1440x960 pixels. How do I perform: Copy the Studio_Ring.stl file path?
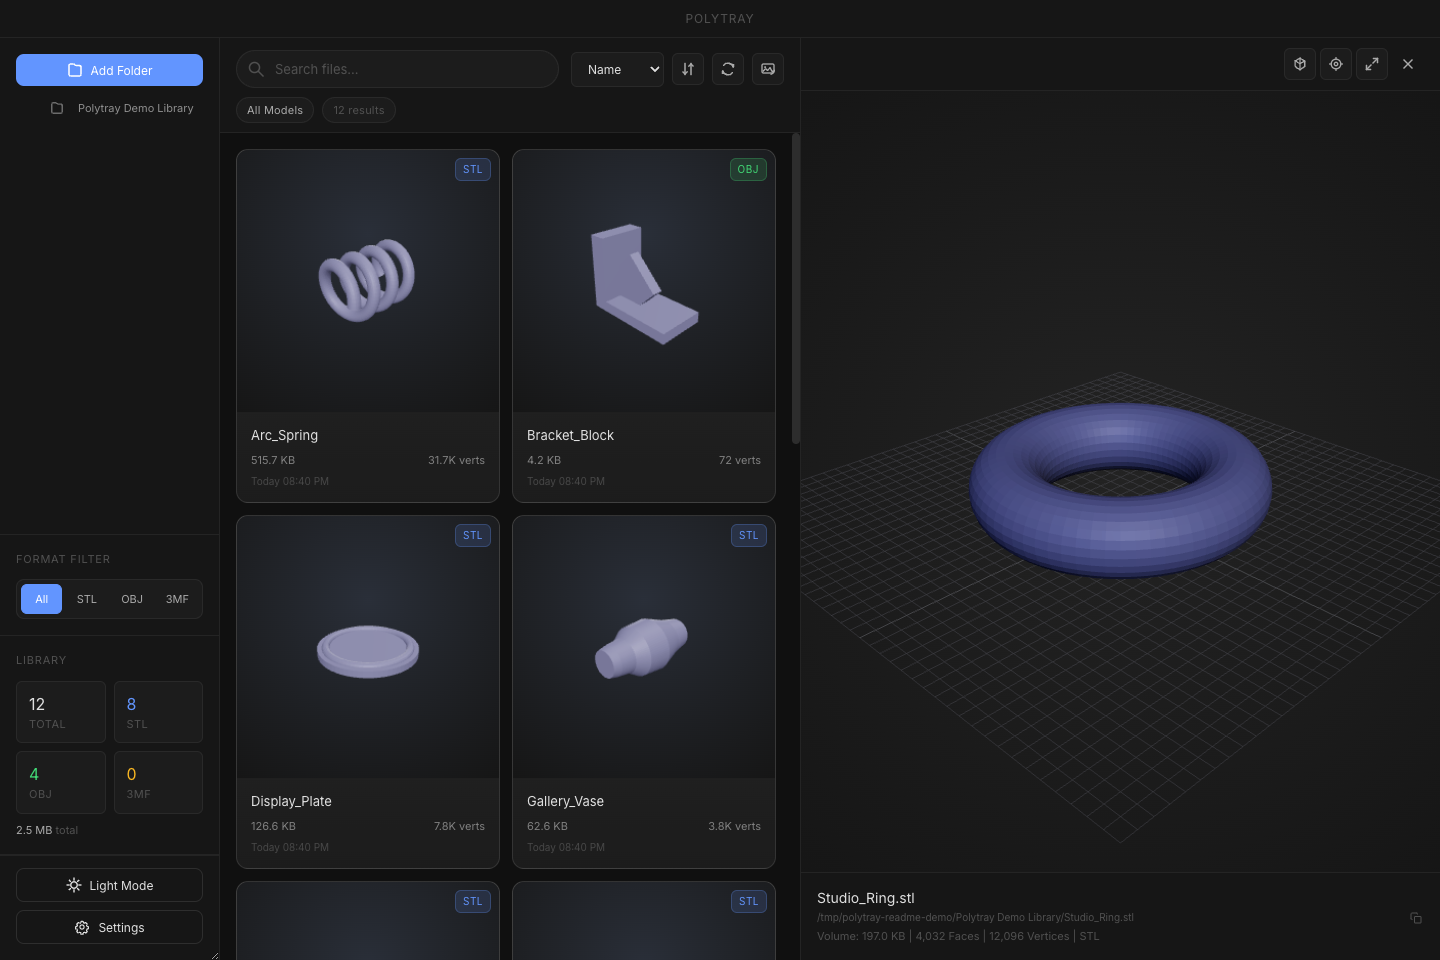(x=1416, y=918)
